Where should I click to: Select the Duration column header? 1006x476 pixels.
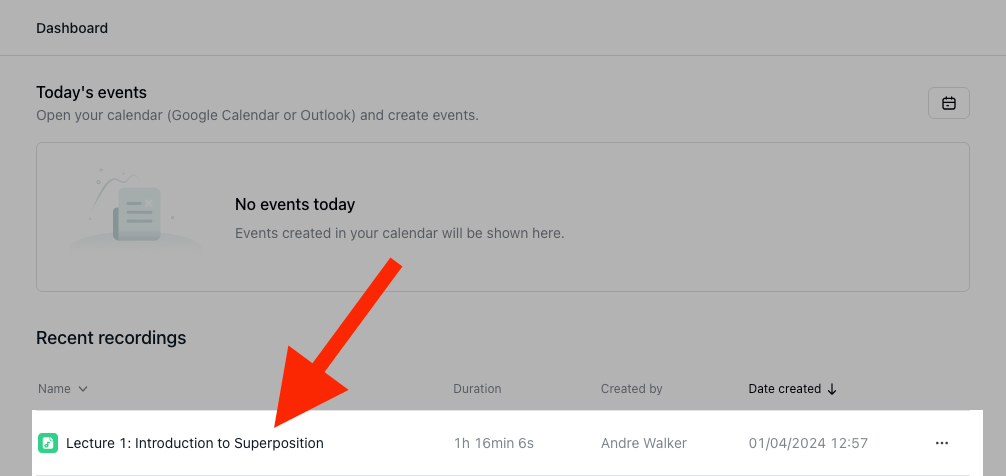(477, 389)
